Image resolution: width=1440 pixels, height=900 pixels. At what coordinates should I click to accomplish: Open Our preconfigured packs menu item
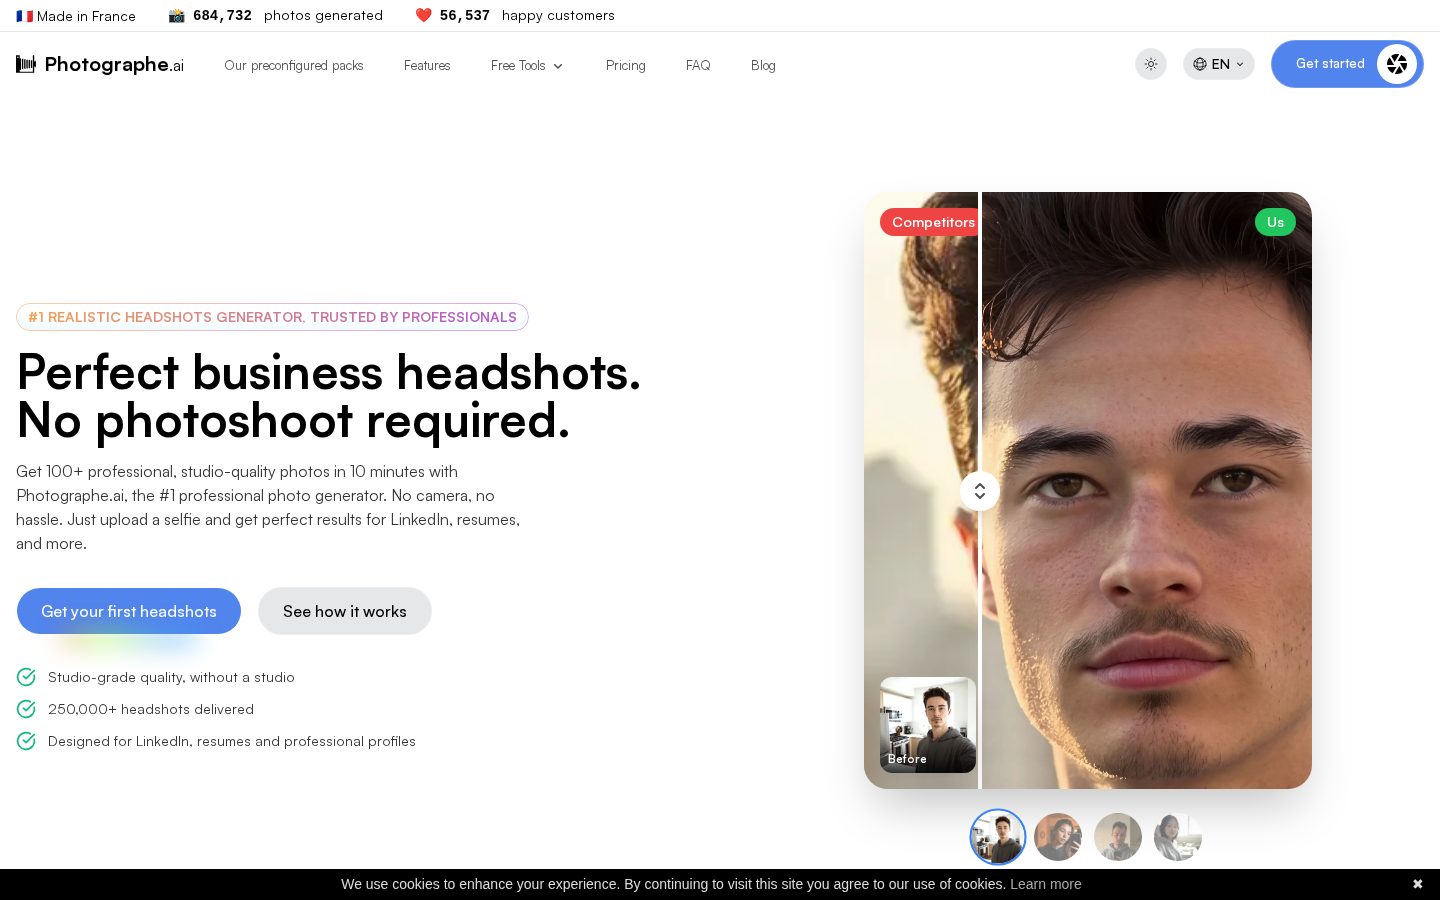[x=294, y=65]
